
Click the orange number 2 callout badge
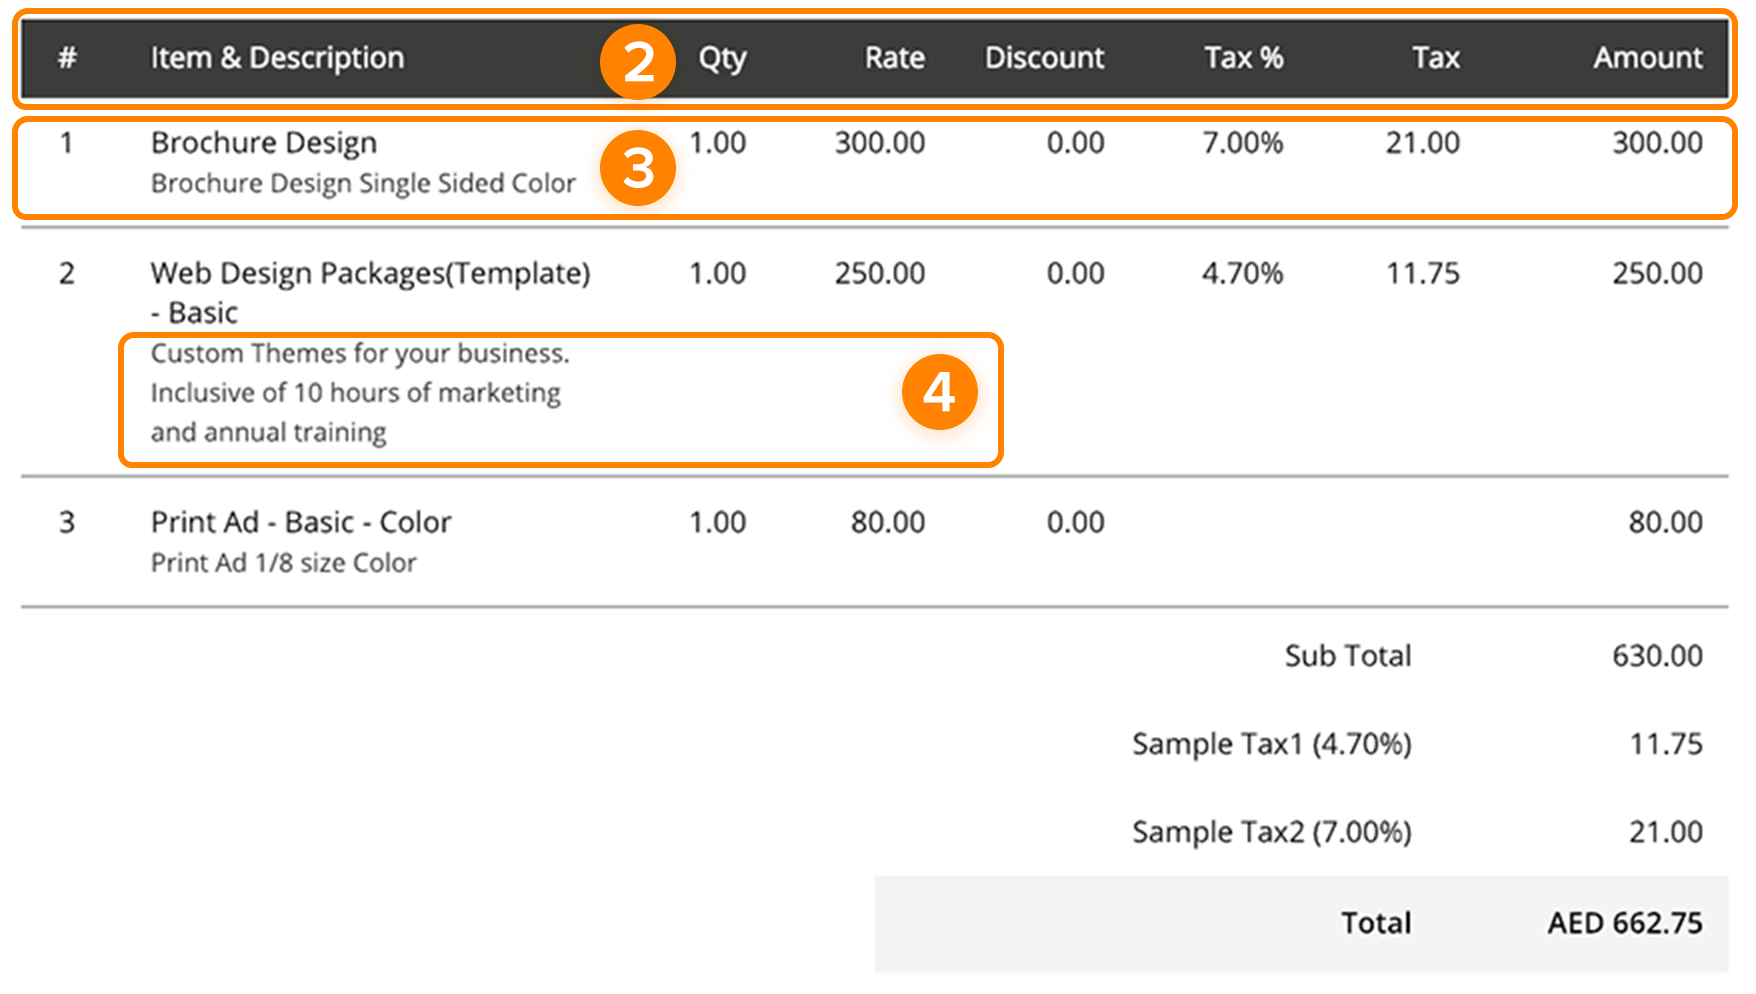pos(638,62)
